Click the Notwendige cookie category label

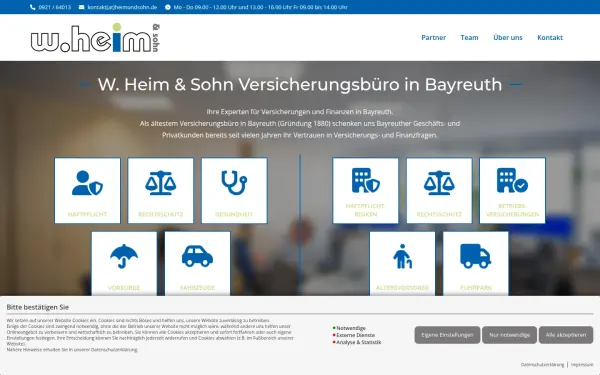pyautogui.click(x=351, y=328)
